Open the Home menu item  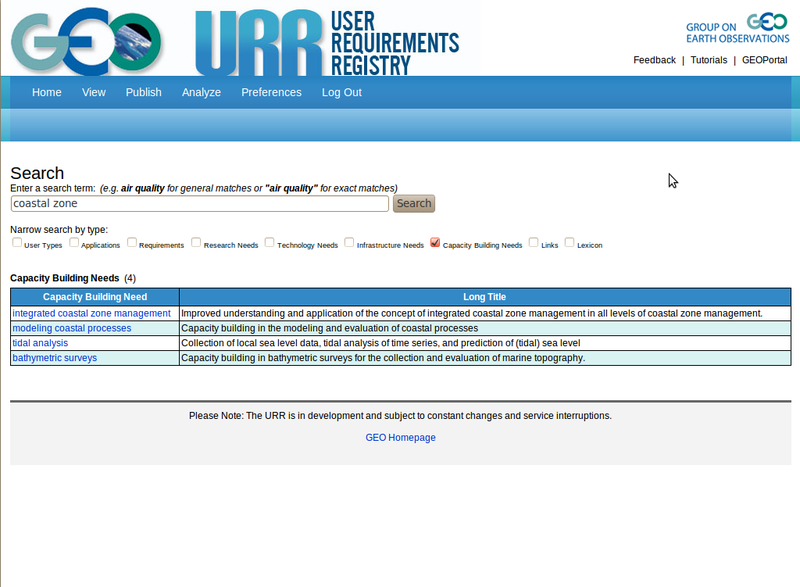(x=47, y=92)
